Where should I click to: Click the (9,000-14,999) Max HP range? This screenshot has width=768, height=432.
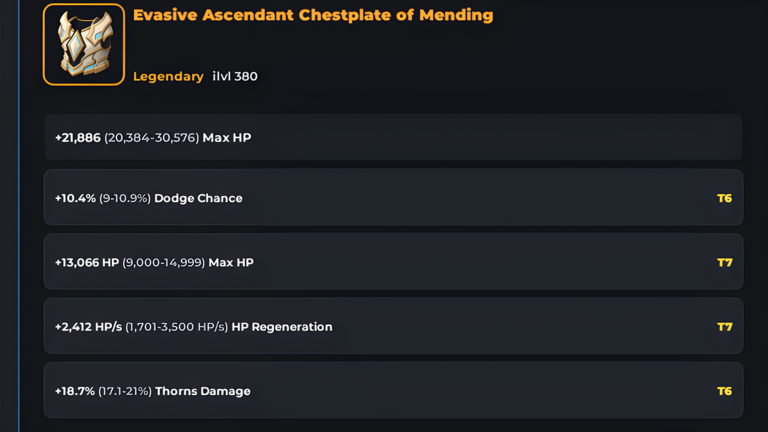(163, 263)
